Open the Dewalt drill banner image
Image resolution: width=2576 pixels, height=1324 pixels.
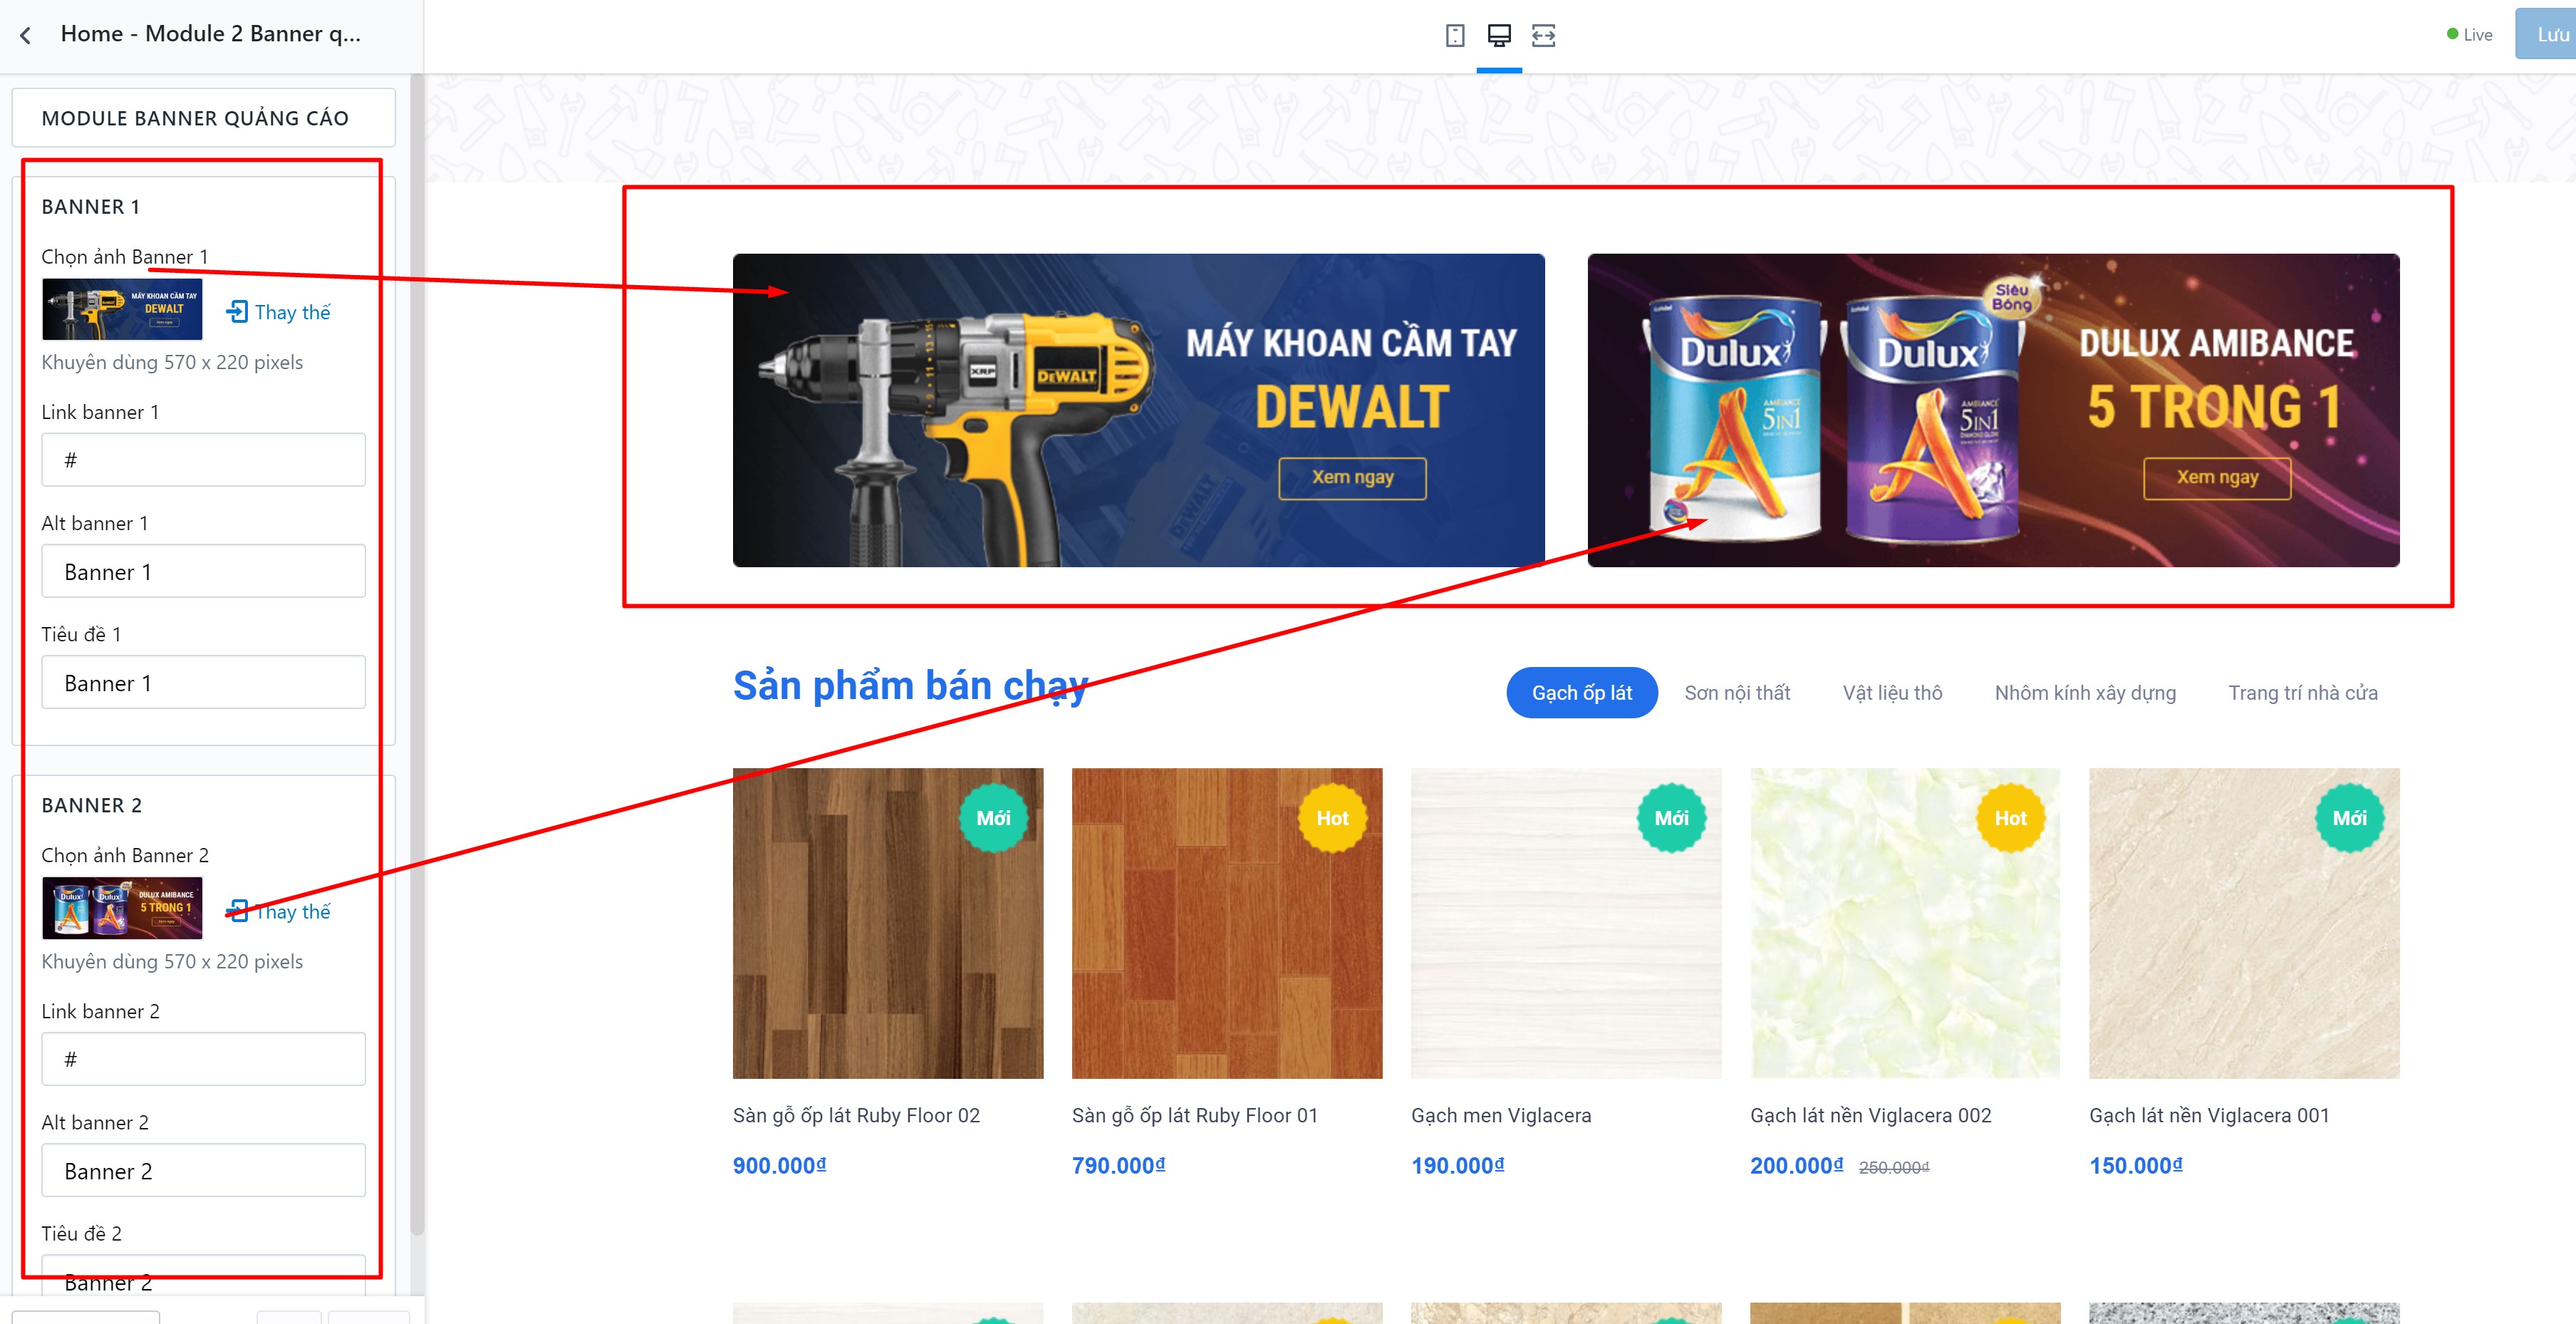[1139, 410]
